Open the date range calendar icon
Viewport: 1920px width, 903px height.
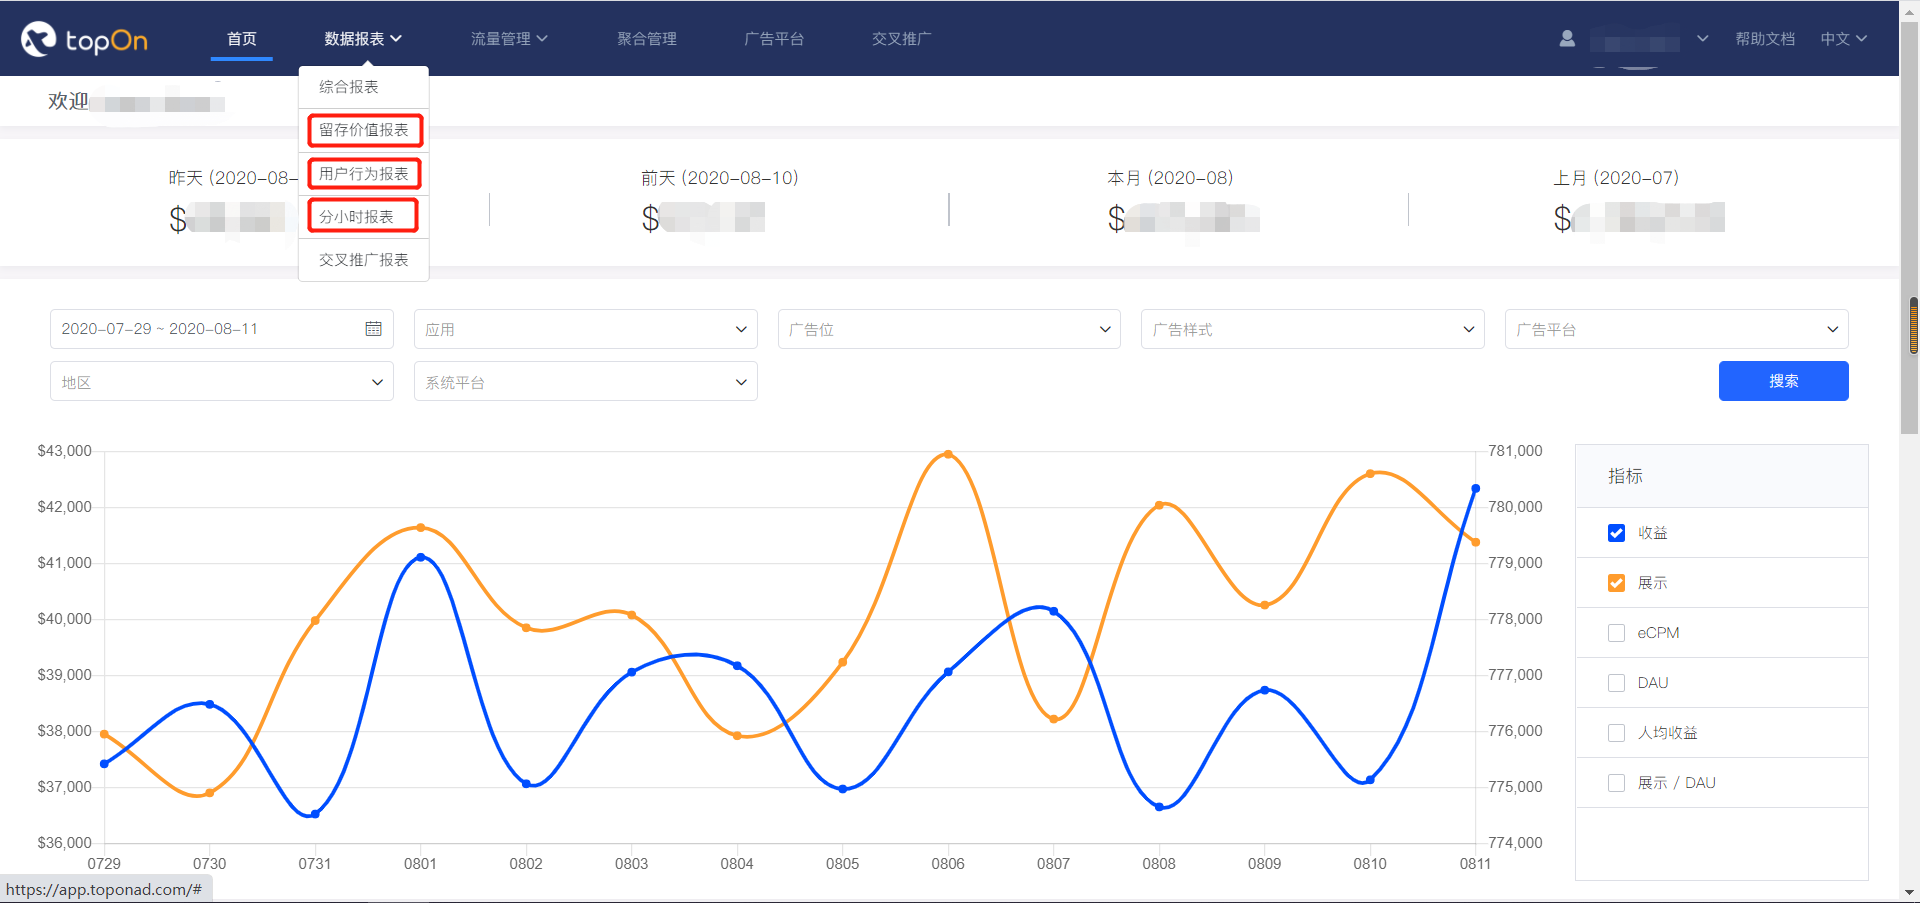click(x=373, y=329)
